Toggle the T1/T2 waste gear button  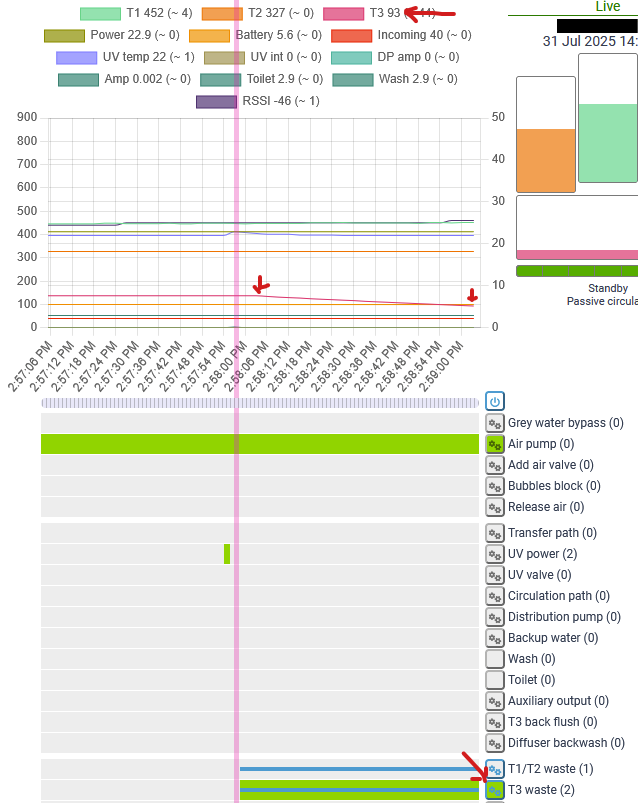[495, 769]
